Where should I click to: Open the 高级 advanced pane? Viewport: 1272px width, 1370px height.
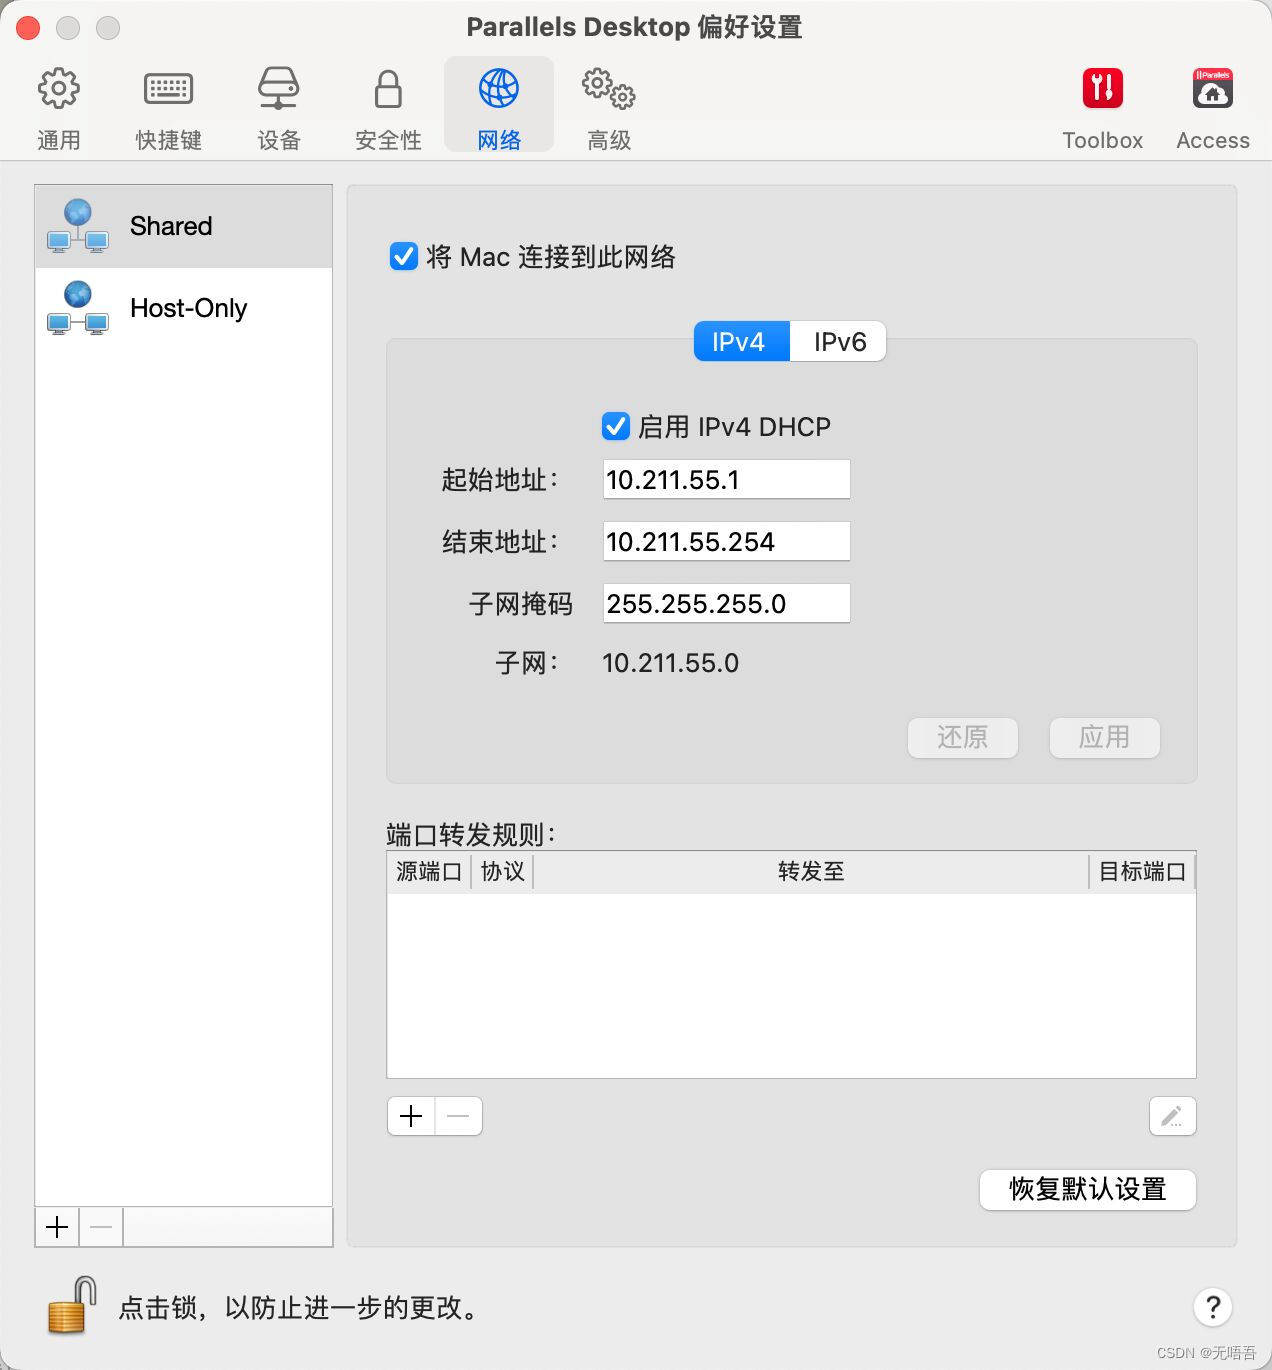tap(609, 108)
